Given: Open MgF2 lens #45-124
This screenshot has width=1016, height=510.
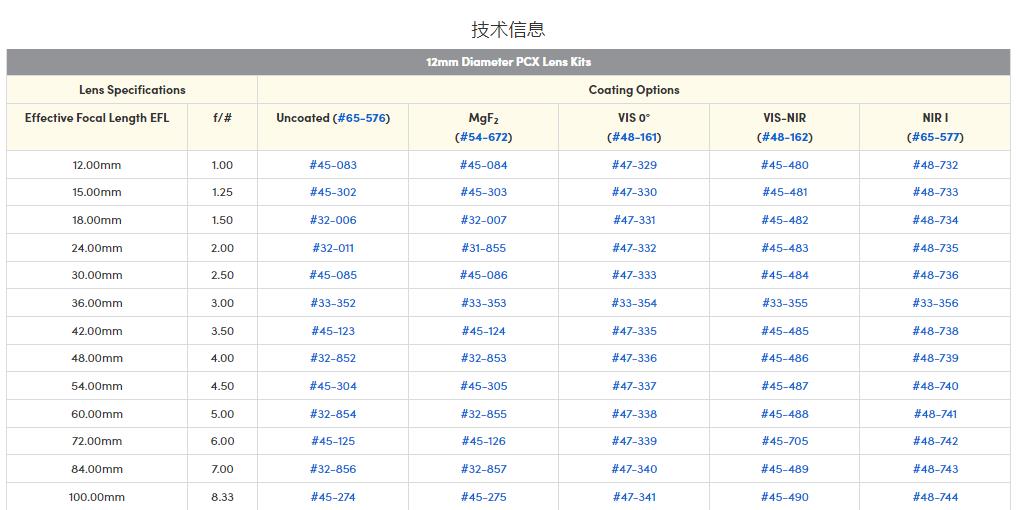Looking at the screenshot, I should pyautogui.click(x=483, y=331).
